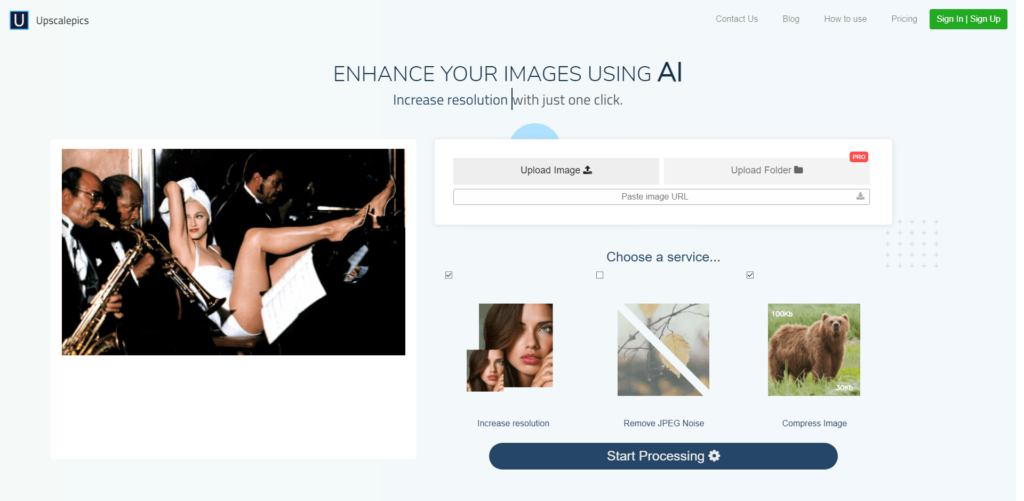
Task: Click the Upload Folder button
Action: point(767,170)
